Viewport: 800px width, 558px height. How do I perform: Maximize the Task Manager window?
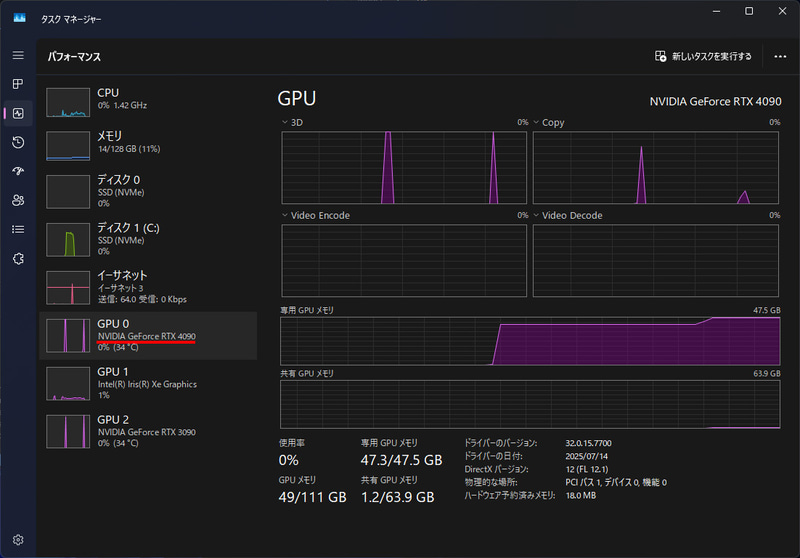click(749, 11)
